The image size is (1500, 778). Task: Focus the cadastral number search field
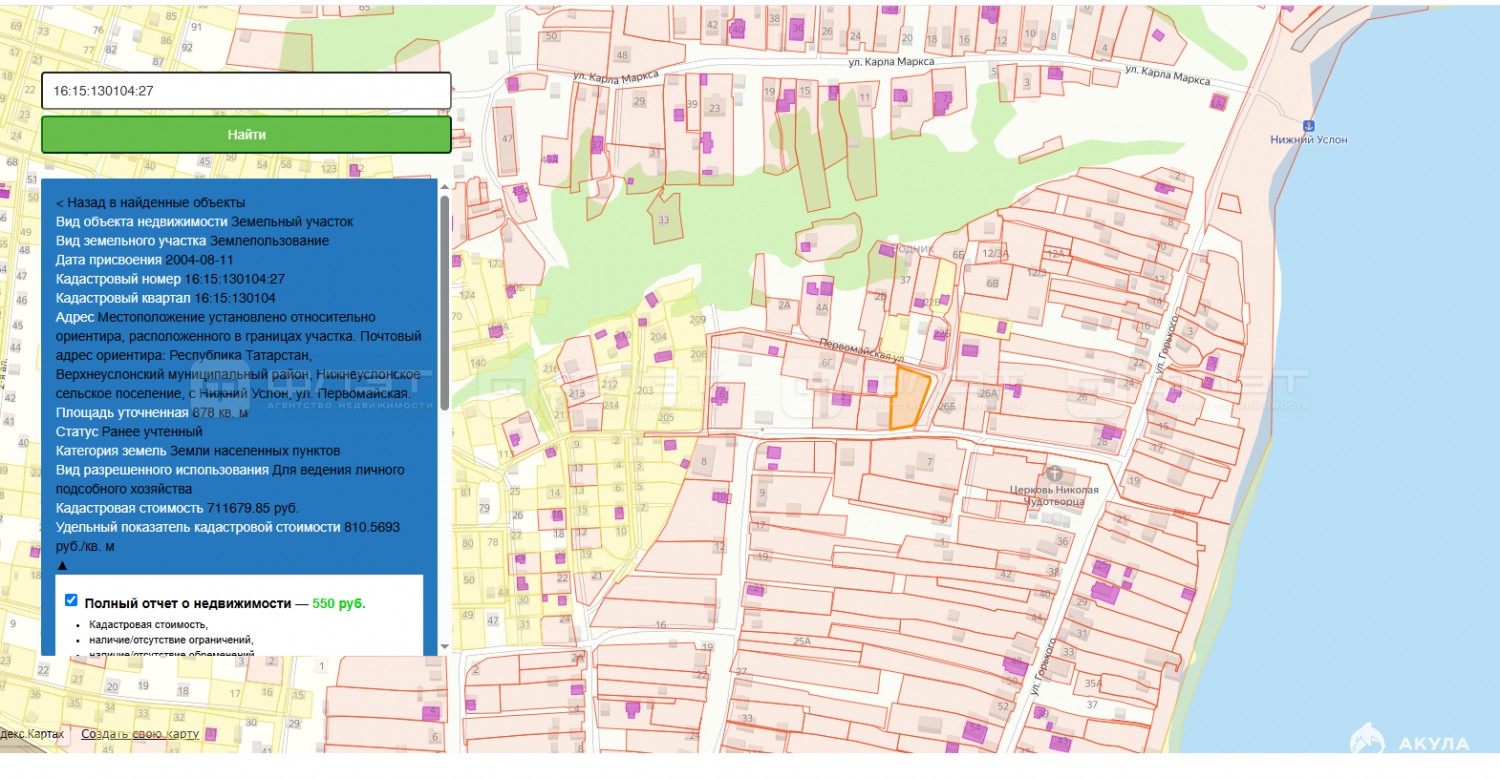[x=246, y=91]
